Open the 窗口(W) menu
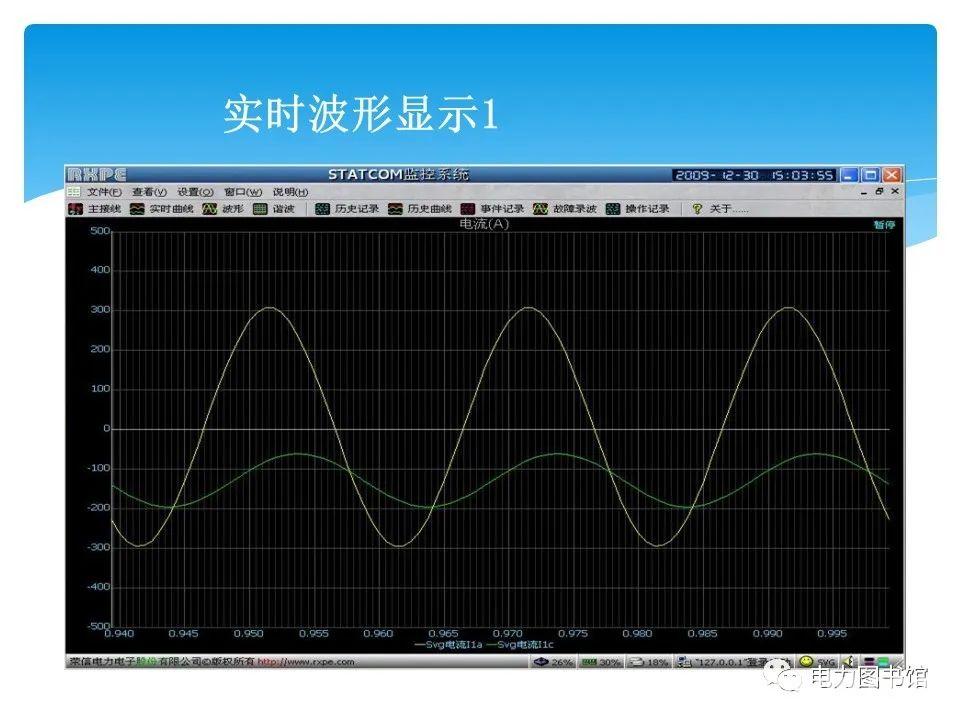 243,192
